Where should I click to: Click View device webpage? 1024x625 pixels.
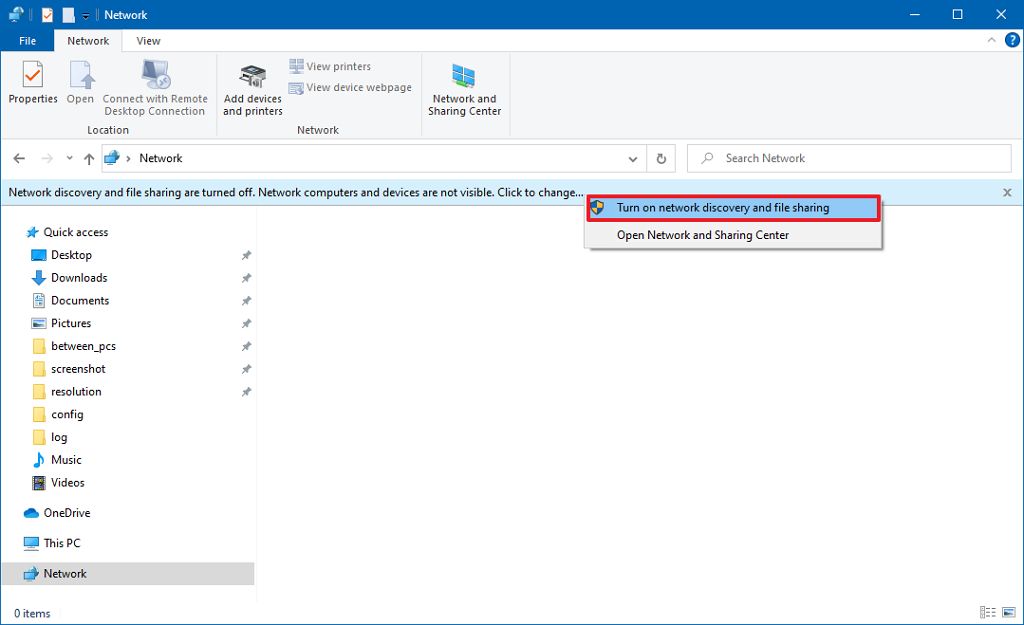pyautogui.click(x=351, y=88)
